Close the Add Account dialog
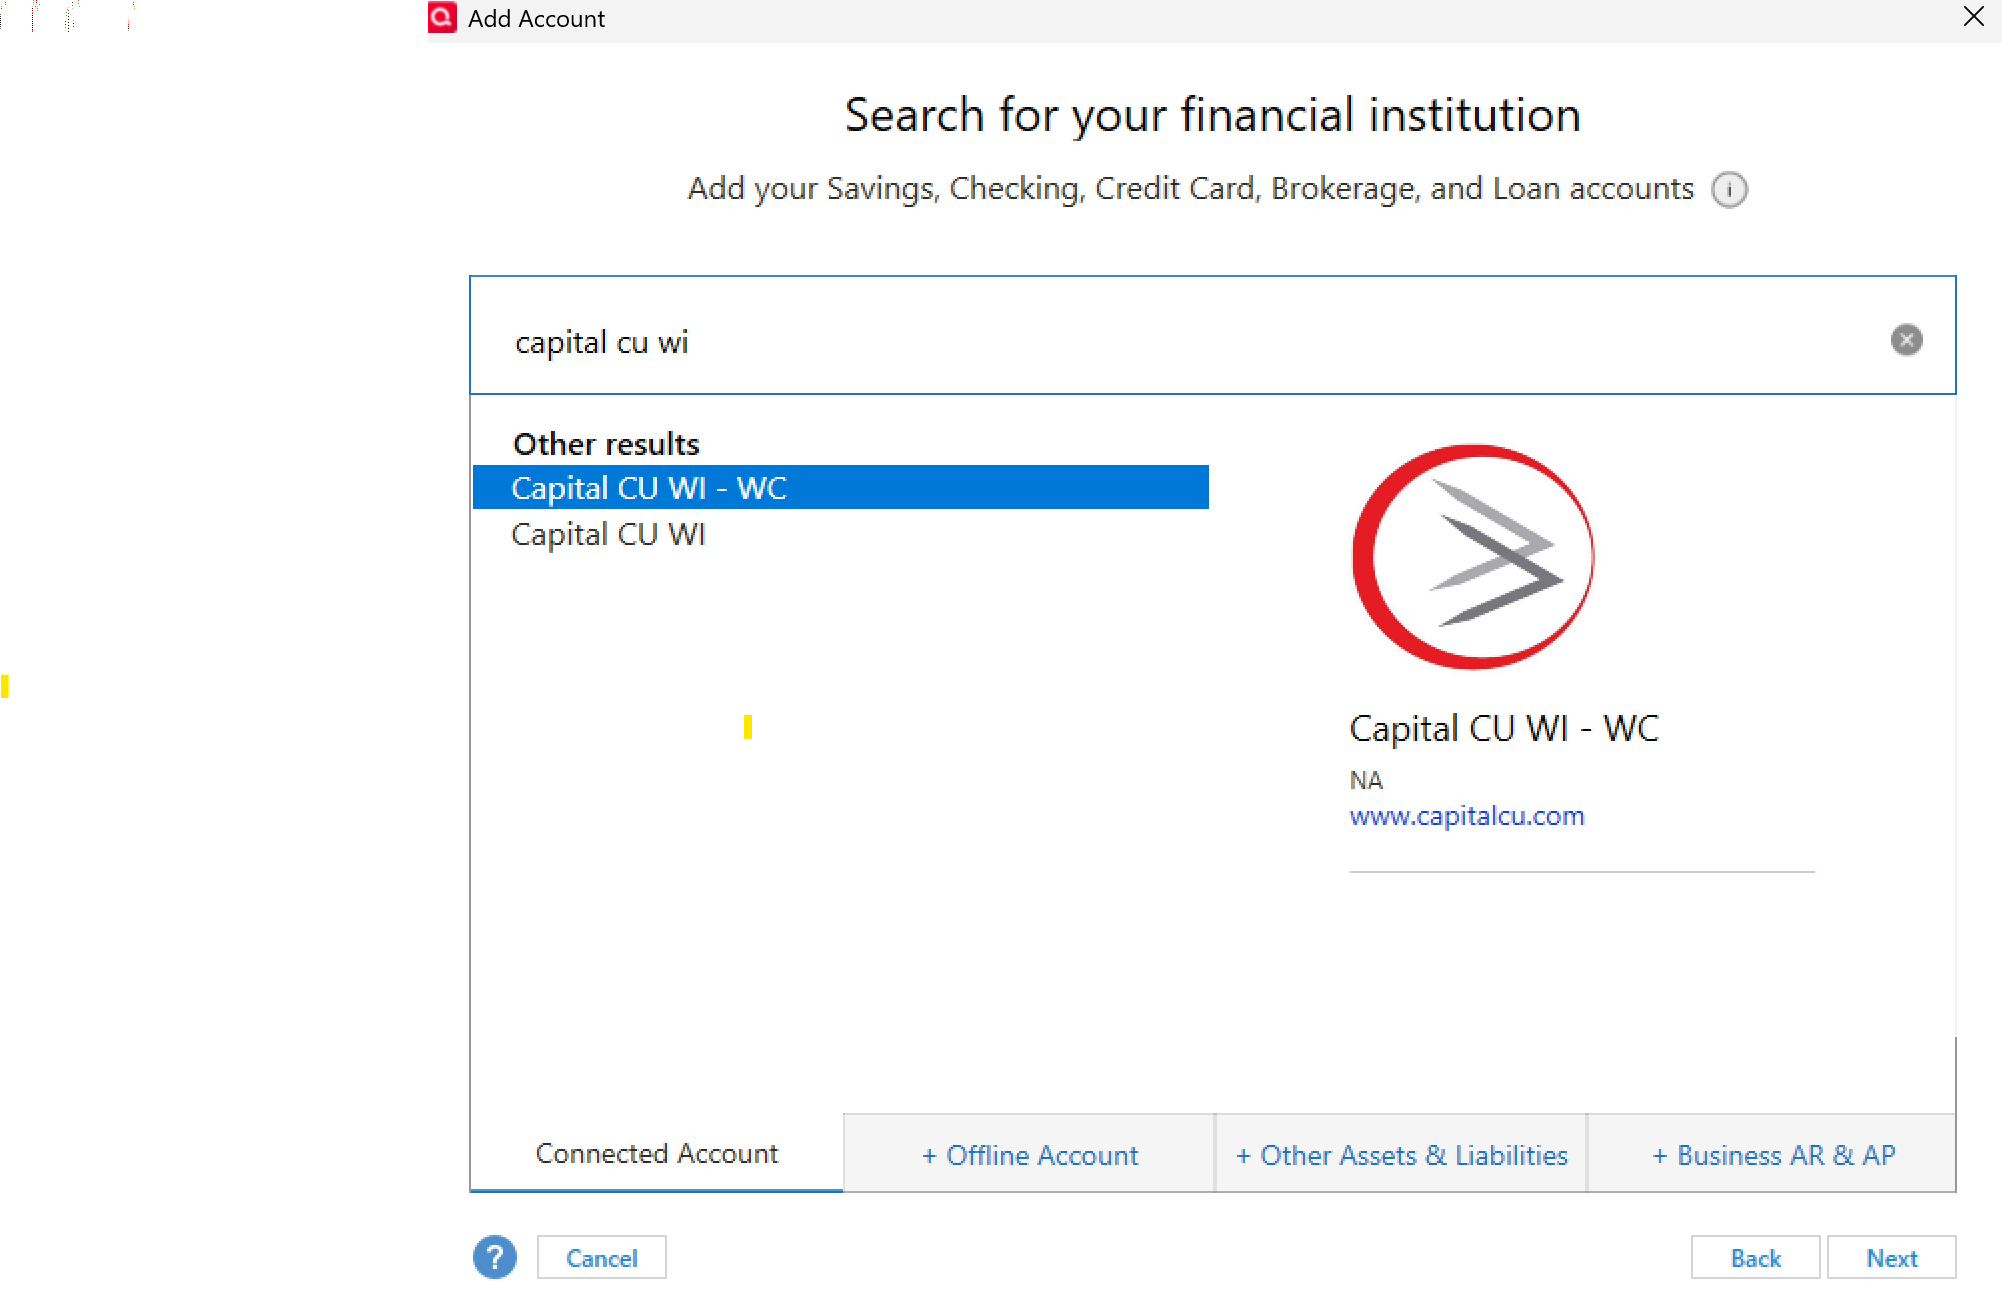This screenshot has height=1316, width=2002. tap(1973, 17)
